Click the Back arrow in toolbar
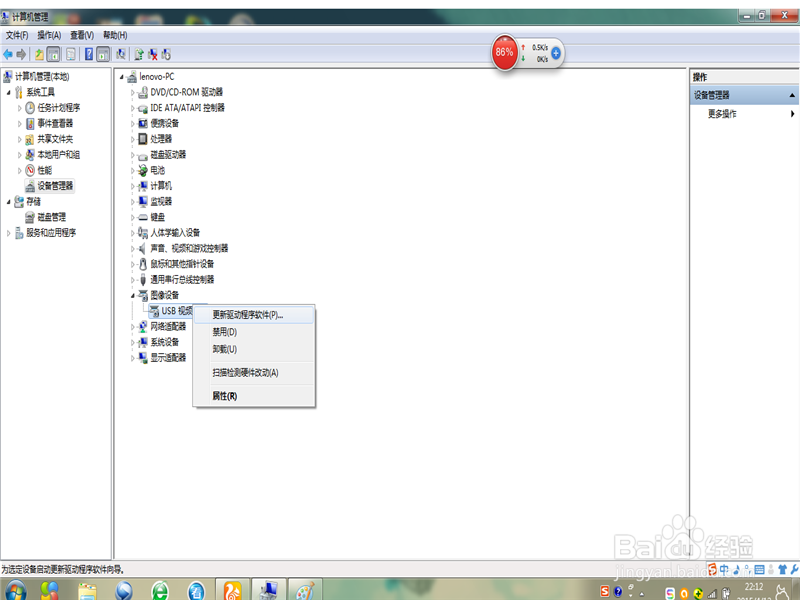 coord(8,54)
